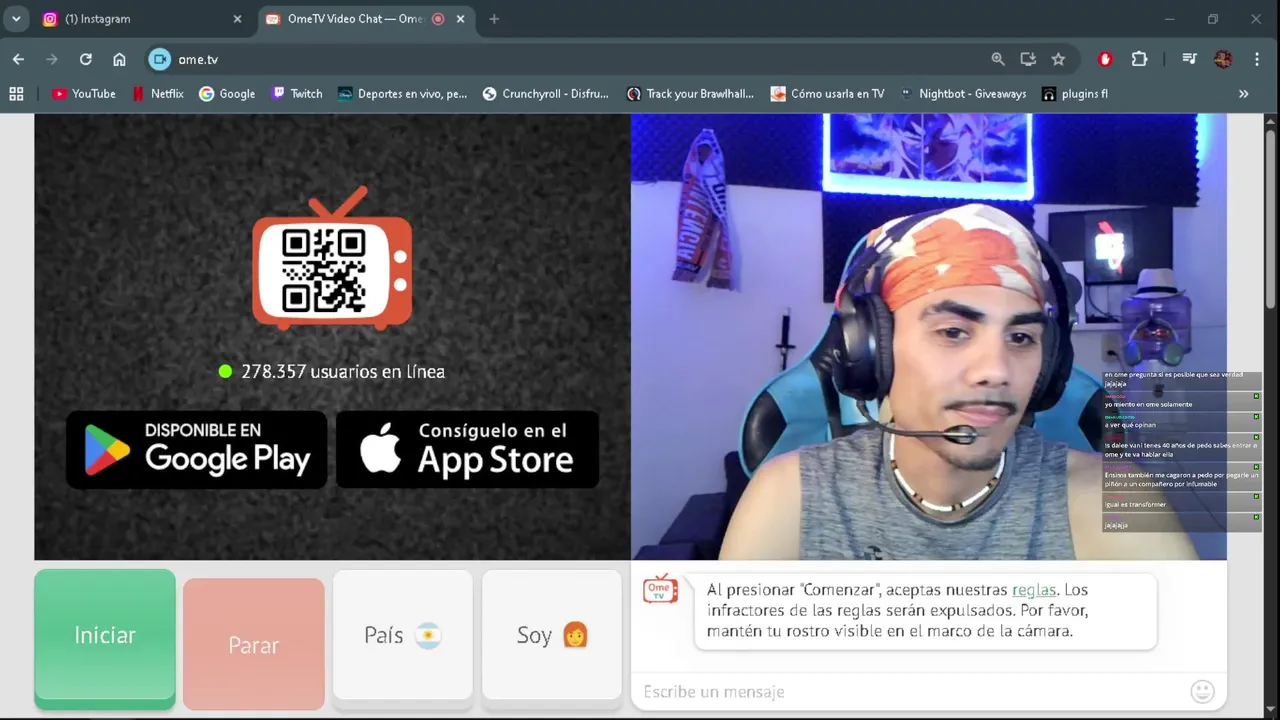Open the media control icon

click(x=1189, y=59)
